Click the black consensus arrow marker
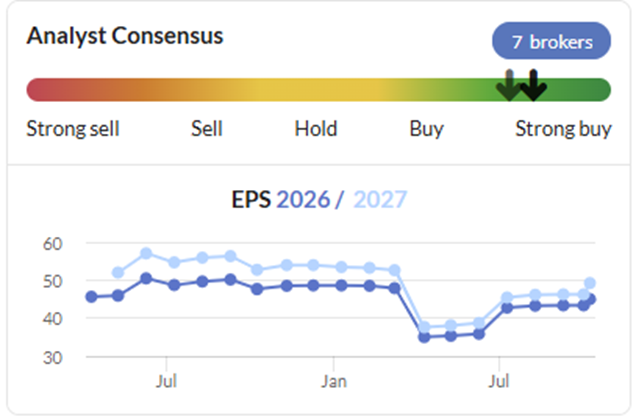This screenshot has width=636, height=417. coord(533,85)
